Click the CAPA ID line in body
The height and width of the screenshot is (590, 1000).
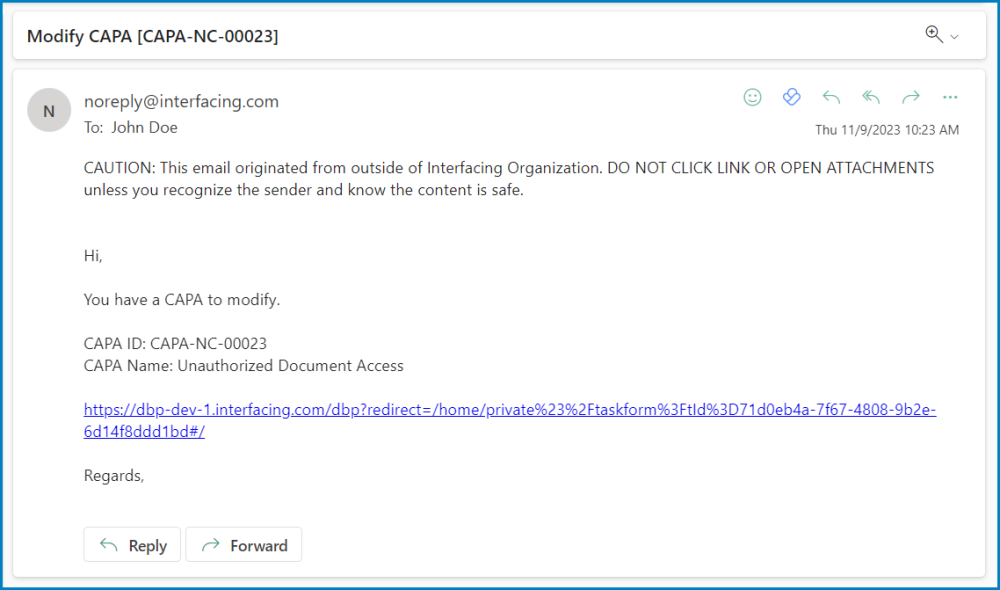point(175,343)
